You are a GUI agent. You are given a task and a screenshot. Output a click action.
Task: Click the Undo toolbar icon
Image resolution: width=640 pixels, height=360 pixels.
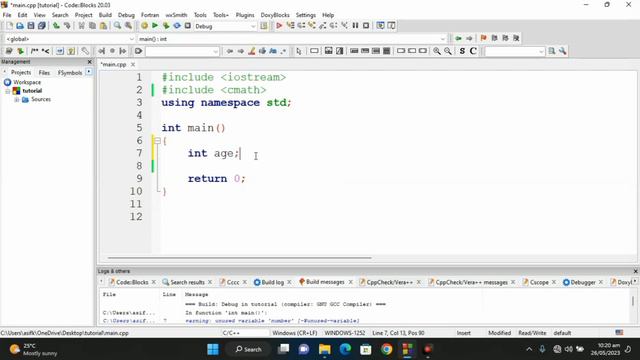(56, 26)
